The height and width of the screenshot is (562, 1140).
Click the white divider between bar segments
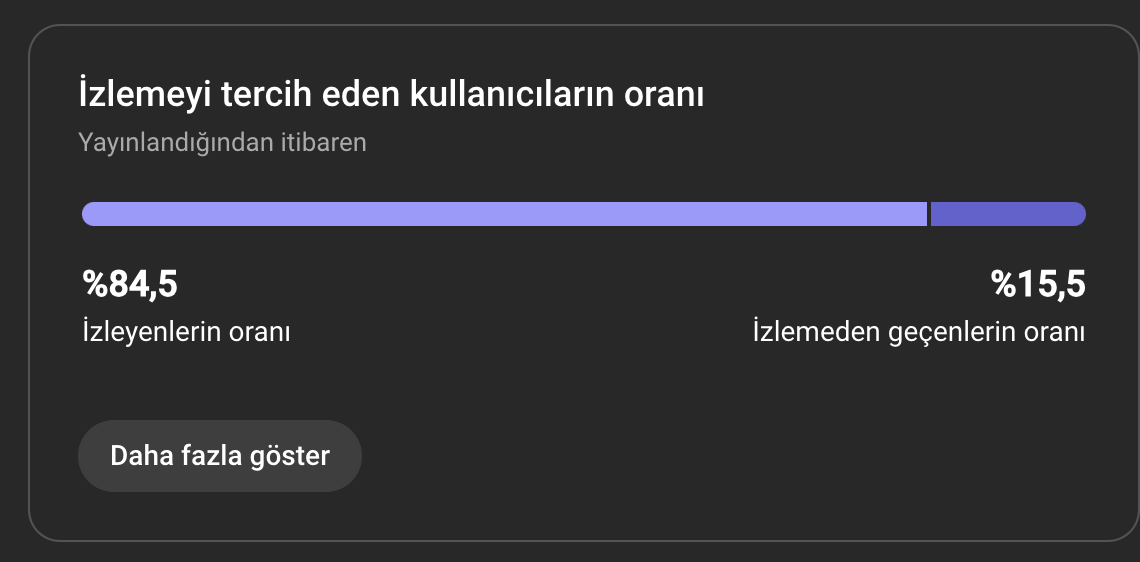(929, 214)
